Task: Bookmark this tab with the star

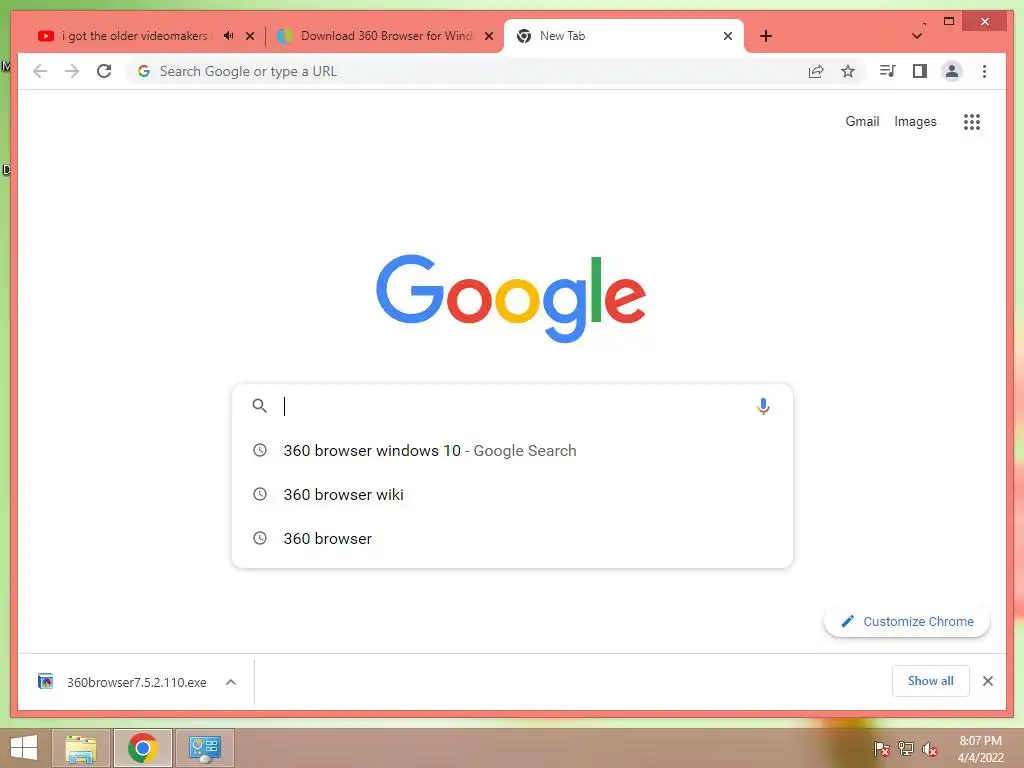Action: tap(848, 71)
